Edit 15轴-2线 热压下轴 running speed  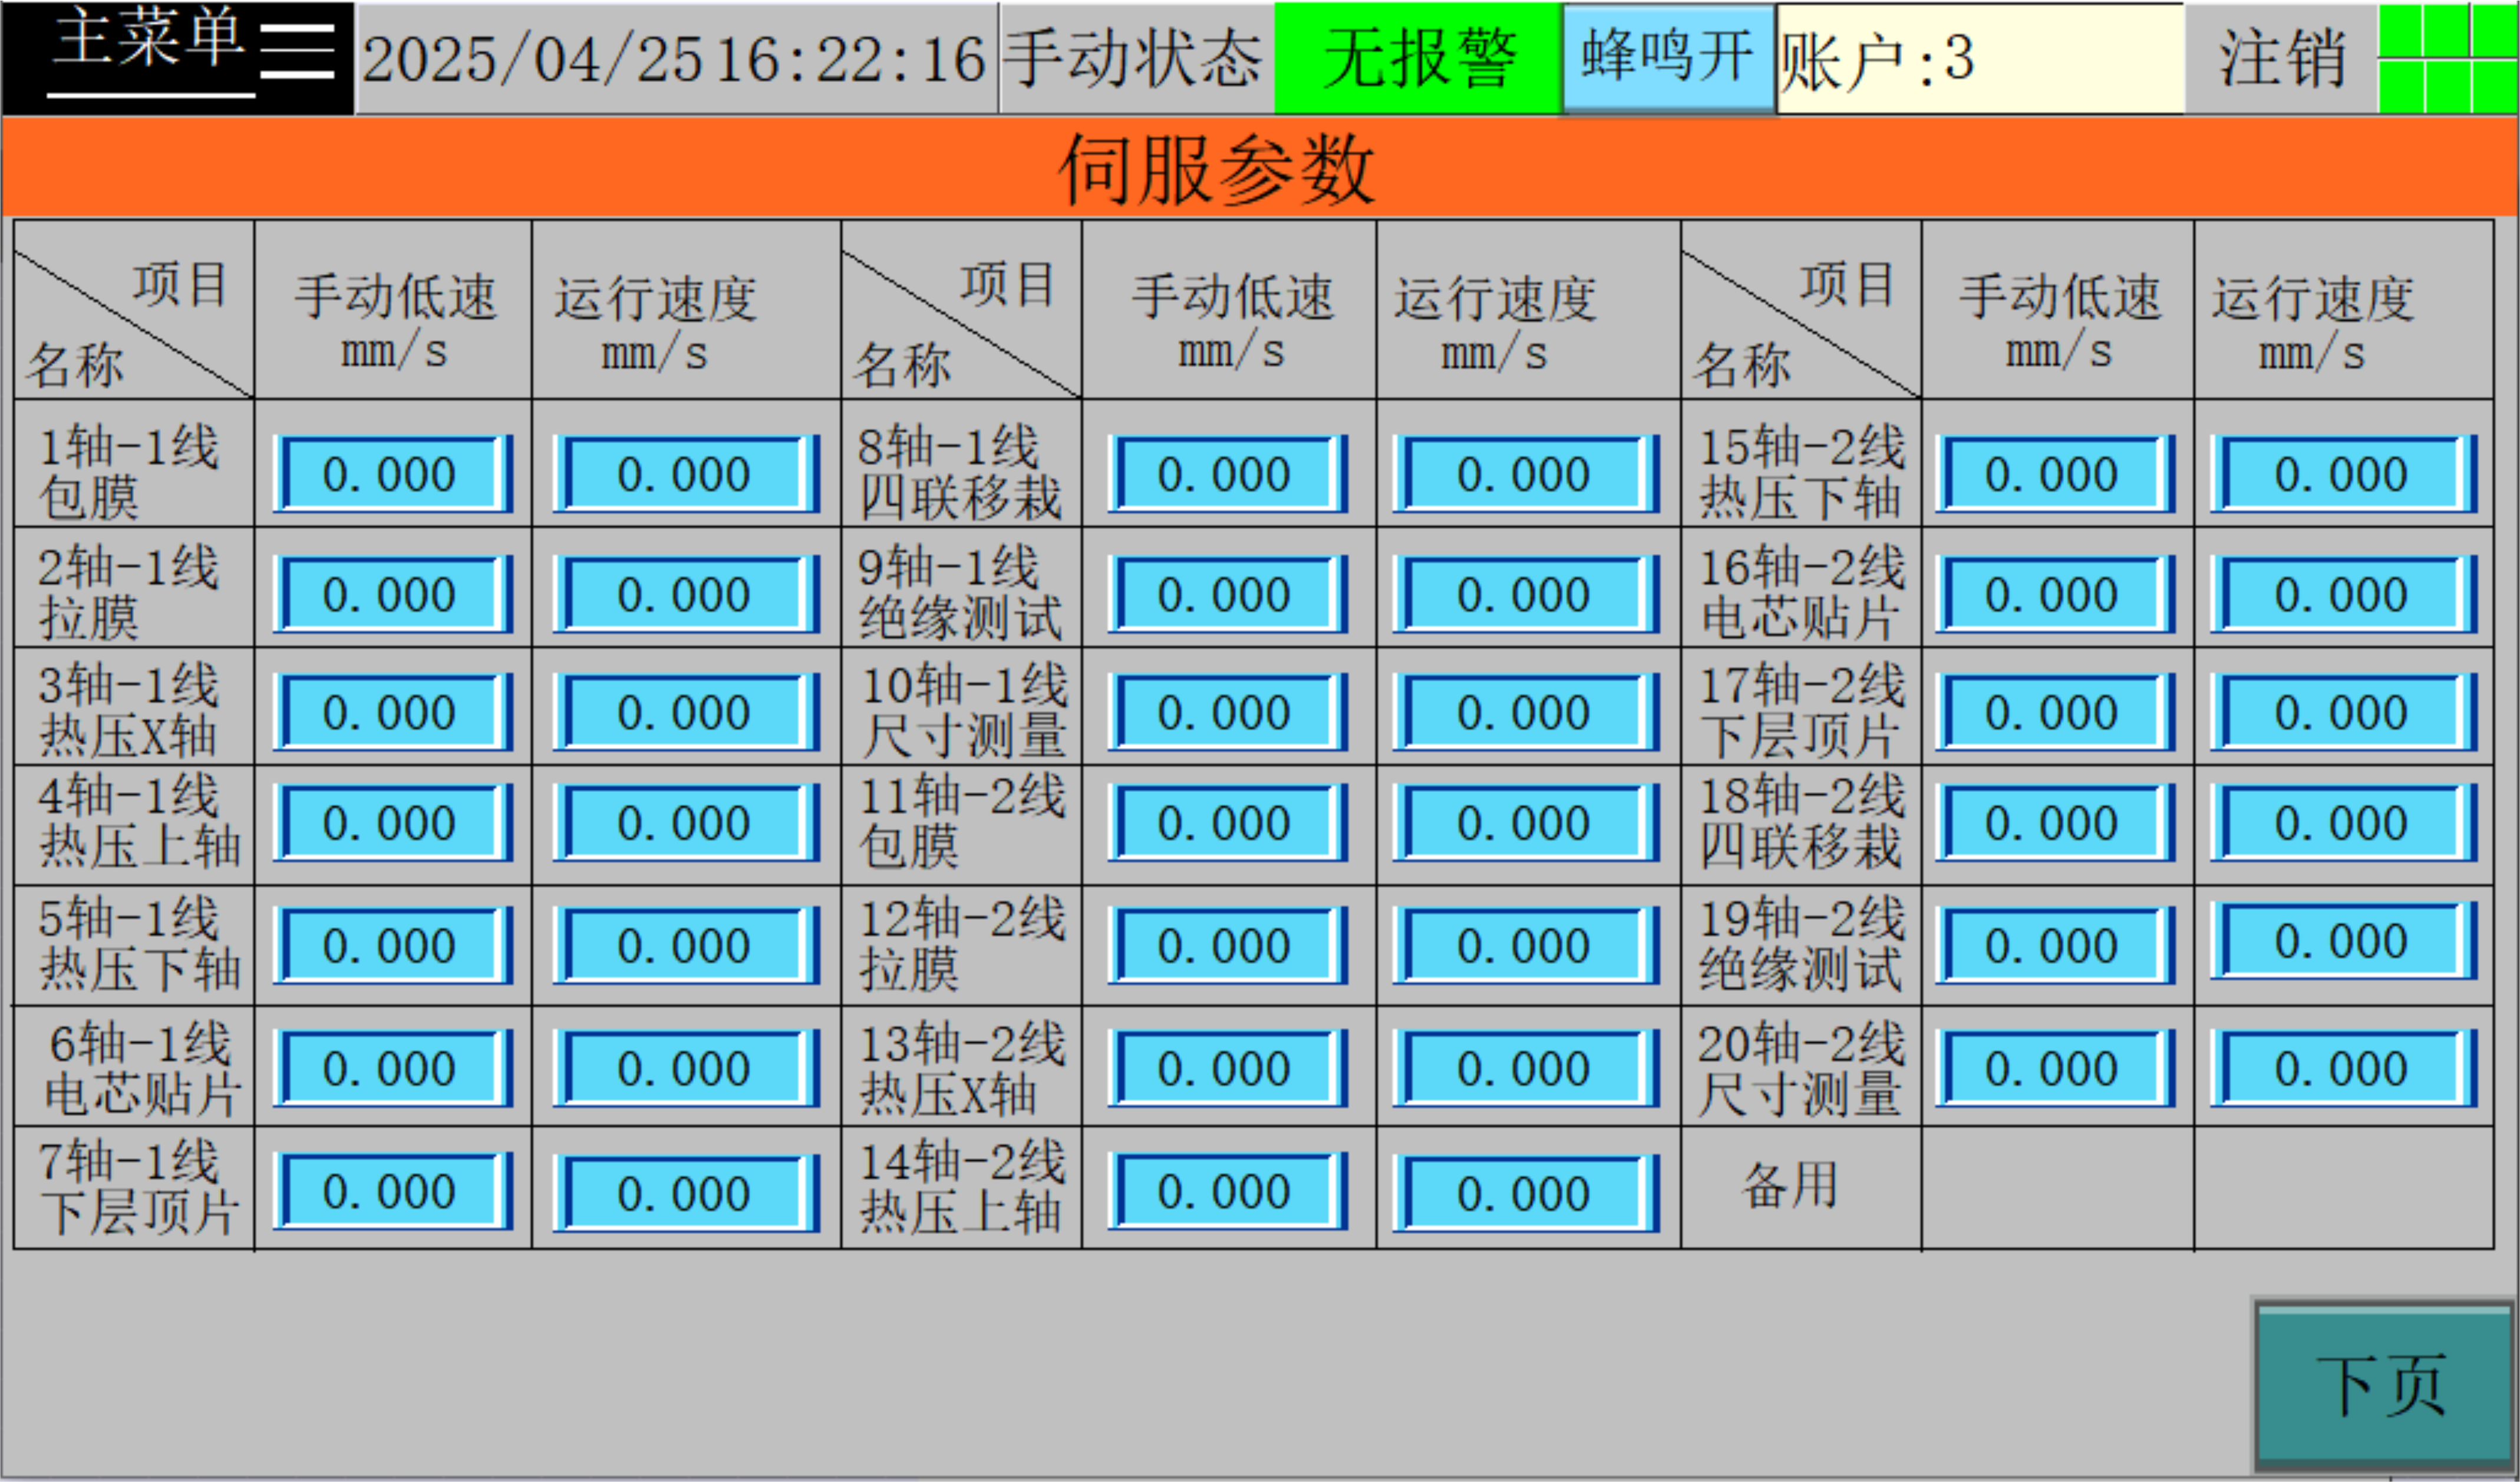pyautogui.click(x=2342, y=474)
